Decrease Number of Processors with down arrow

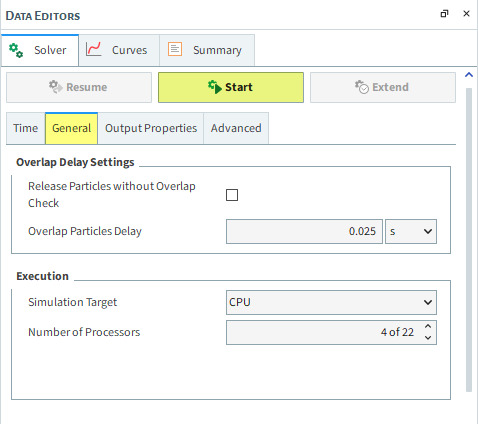pos(428,338)
